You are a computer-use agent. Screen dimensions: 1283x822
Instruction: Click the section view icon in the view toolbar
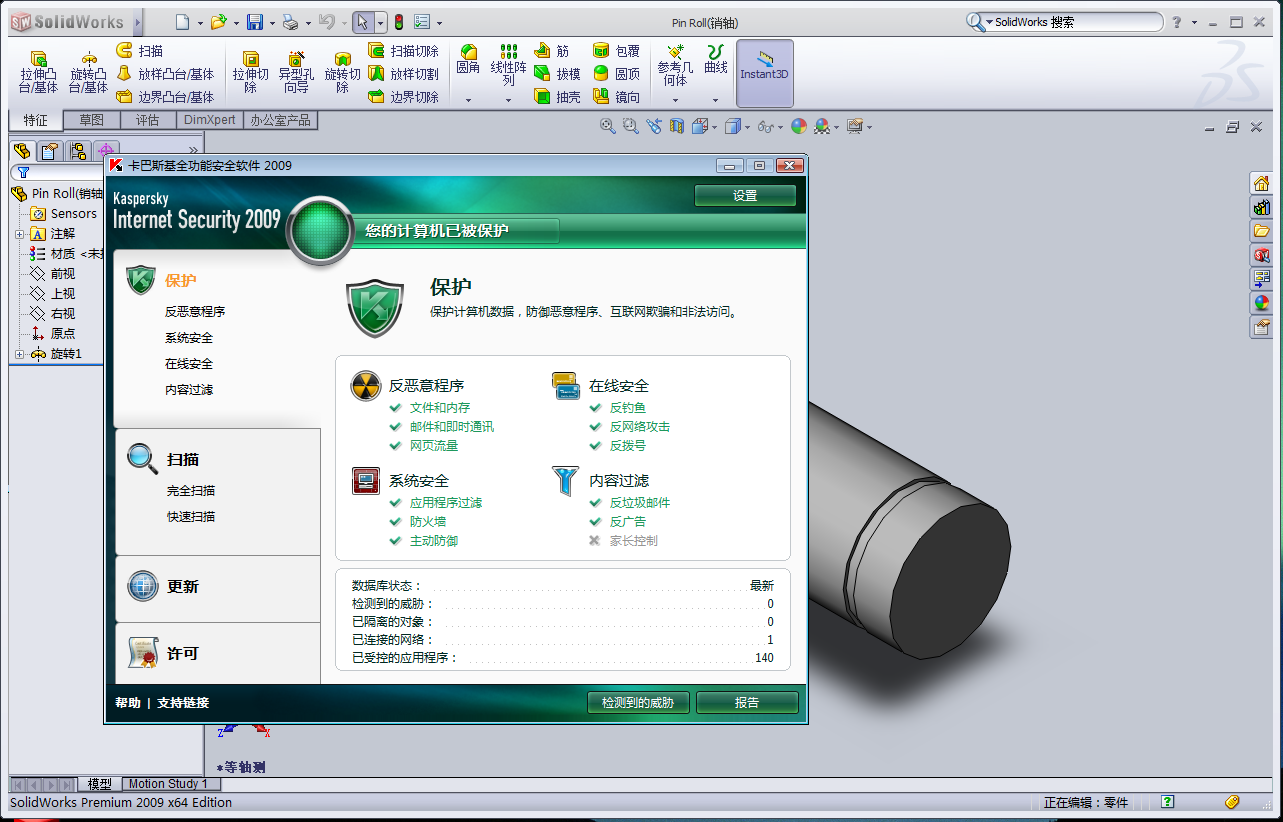677,126
